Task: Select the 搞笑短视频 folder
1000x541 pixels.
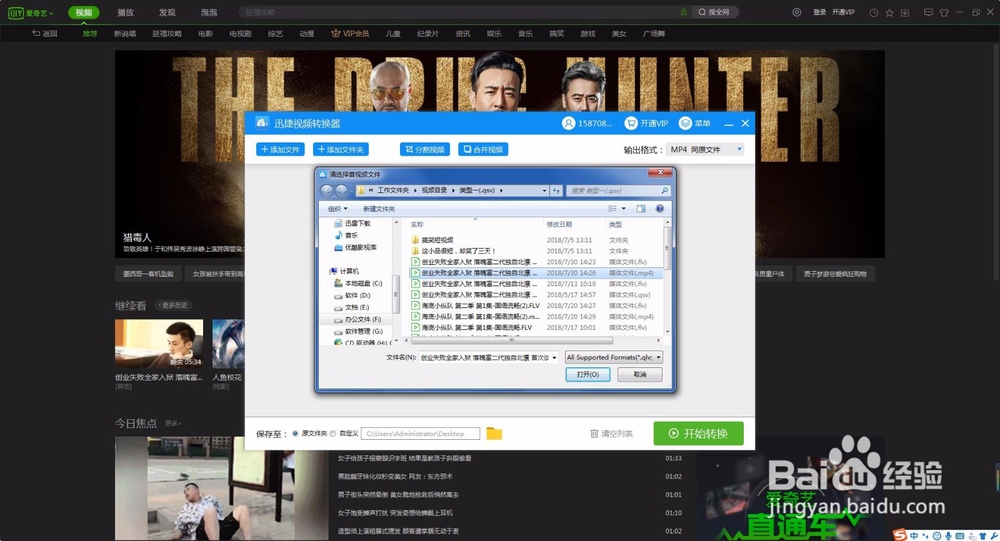Action: (x=432, y=240)
